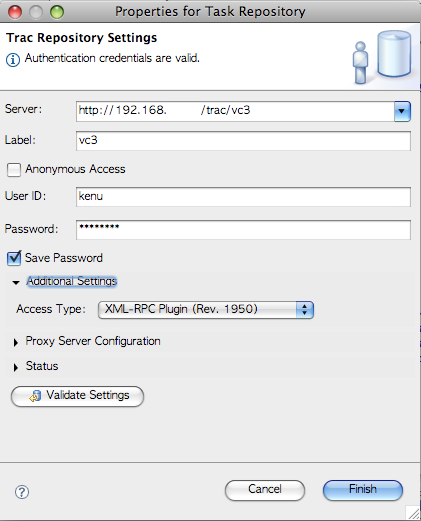Open the Access Type combo box

(x=206, y=310)
